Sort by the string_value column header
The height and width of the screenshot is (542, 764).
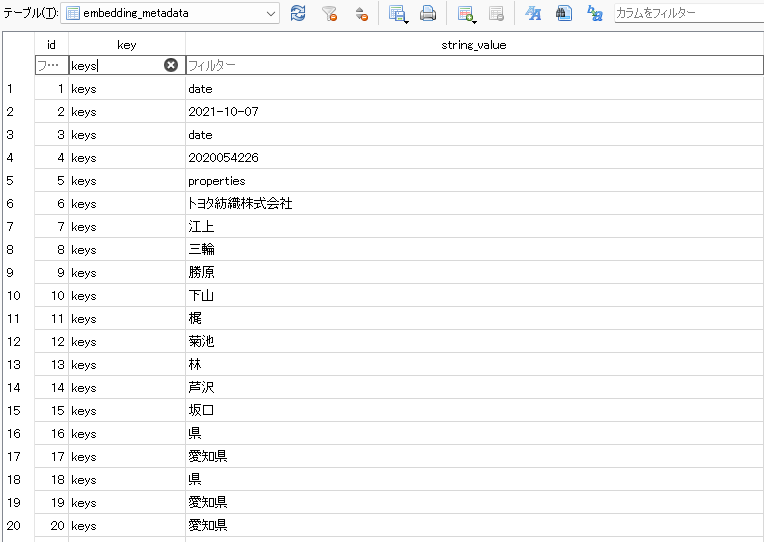pos(474,45)
